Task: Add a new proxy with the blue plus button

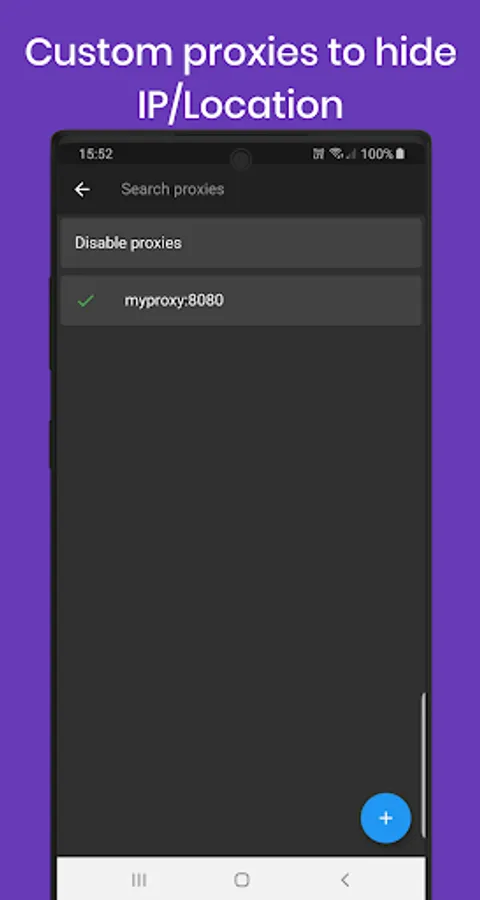Action: 386,818
